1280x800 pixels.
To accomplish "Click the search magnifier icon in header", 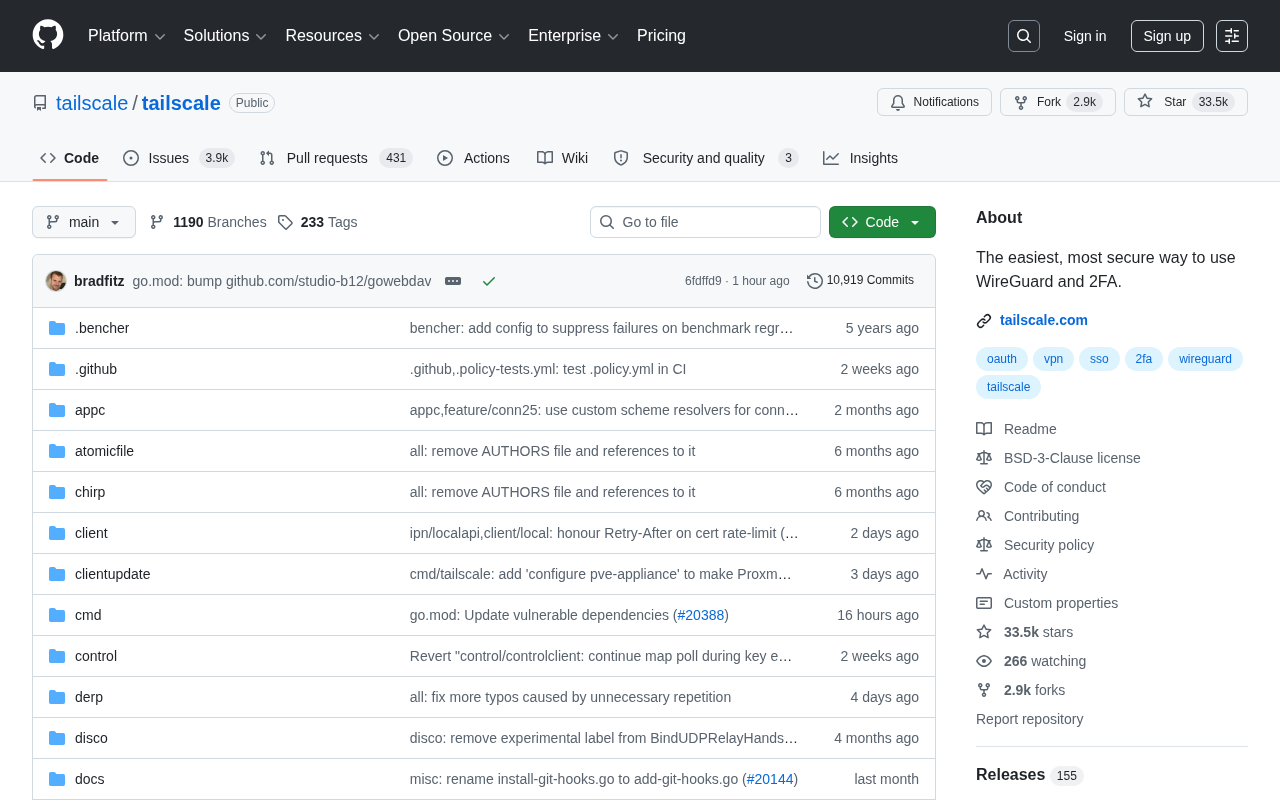I will coord(1024,36).
